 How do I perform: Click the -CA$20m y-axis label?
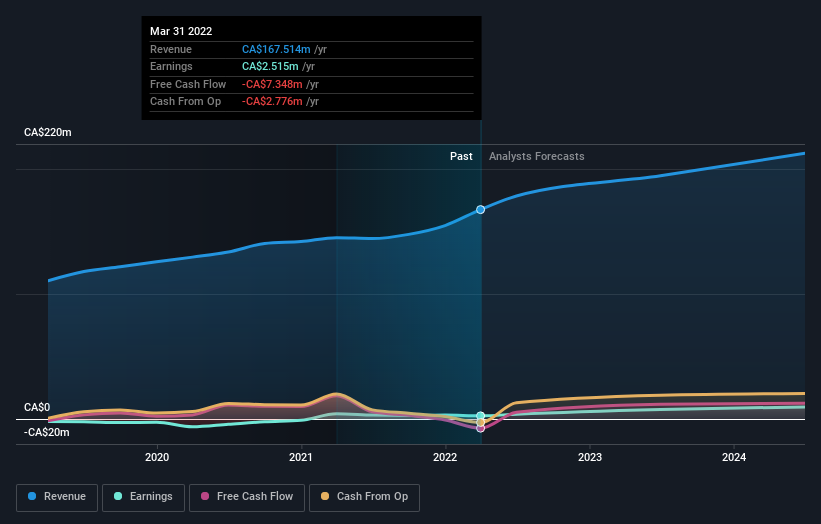[47, 432]
